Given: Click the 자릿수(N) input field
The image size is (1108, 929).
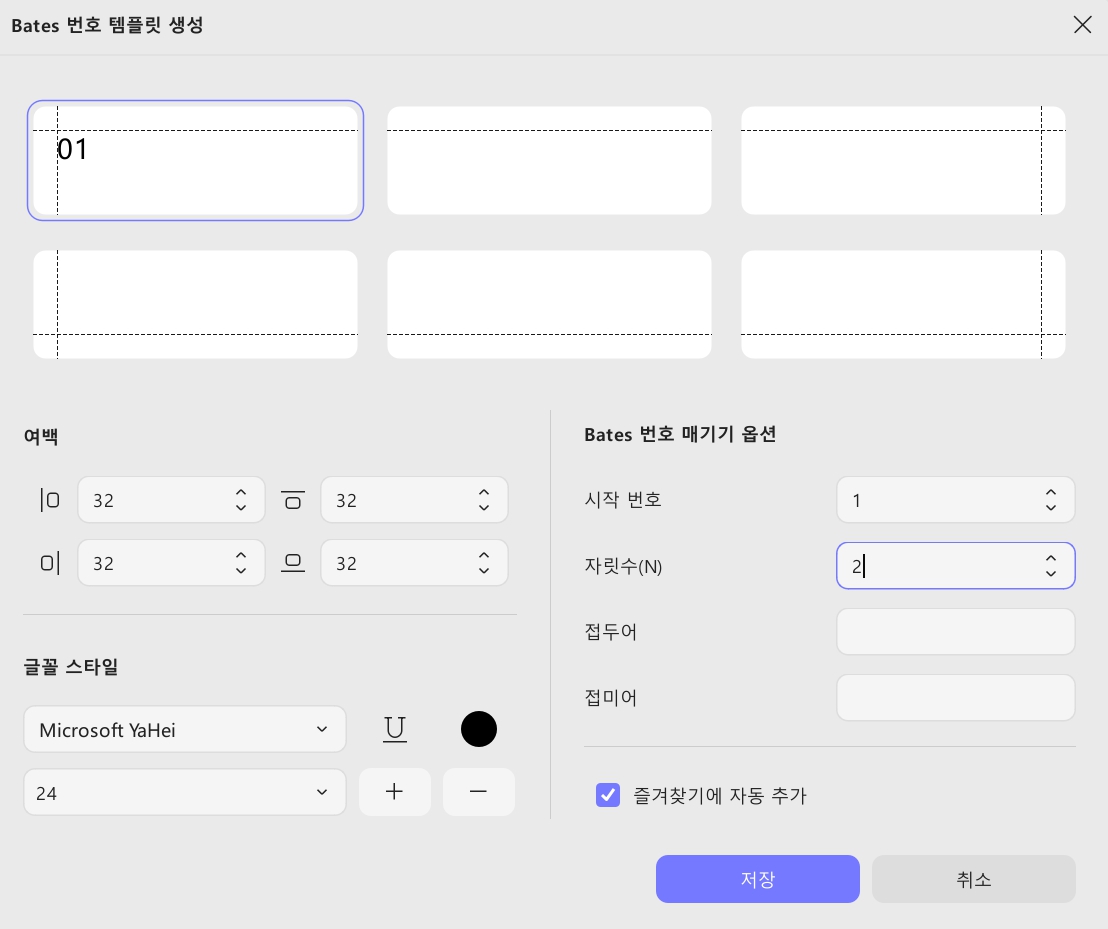Looking at the screenshot, I should tap(955, 566).
